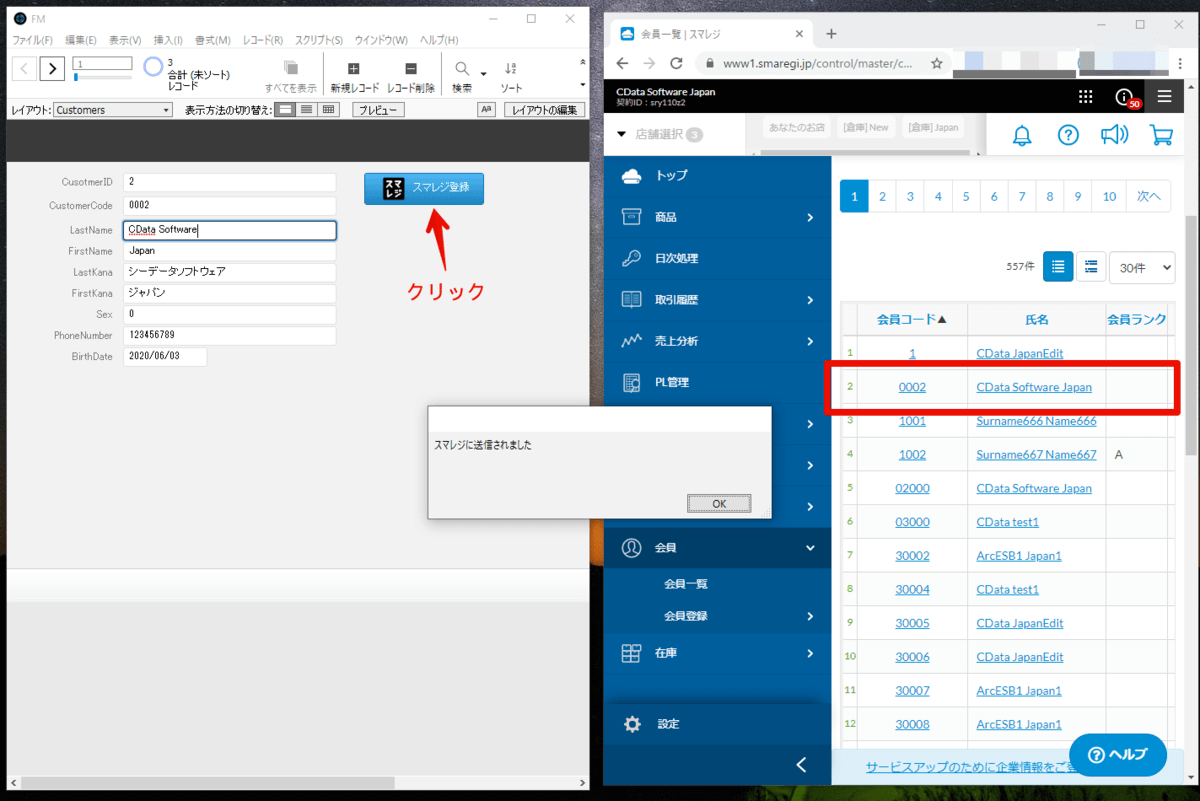This screenshot has height=801, width=1200.
Task: Open the Customers layout dropdown
Action: click(113, 110)
